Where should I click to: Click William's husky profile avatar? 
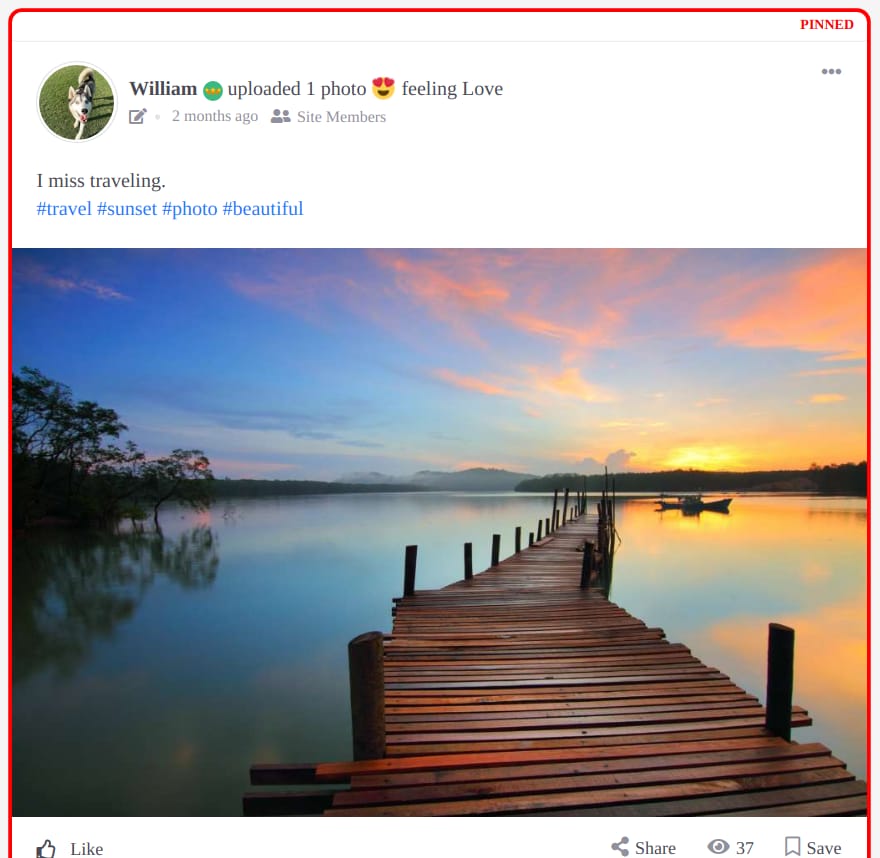point(77,102)
